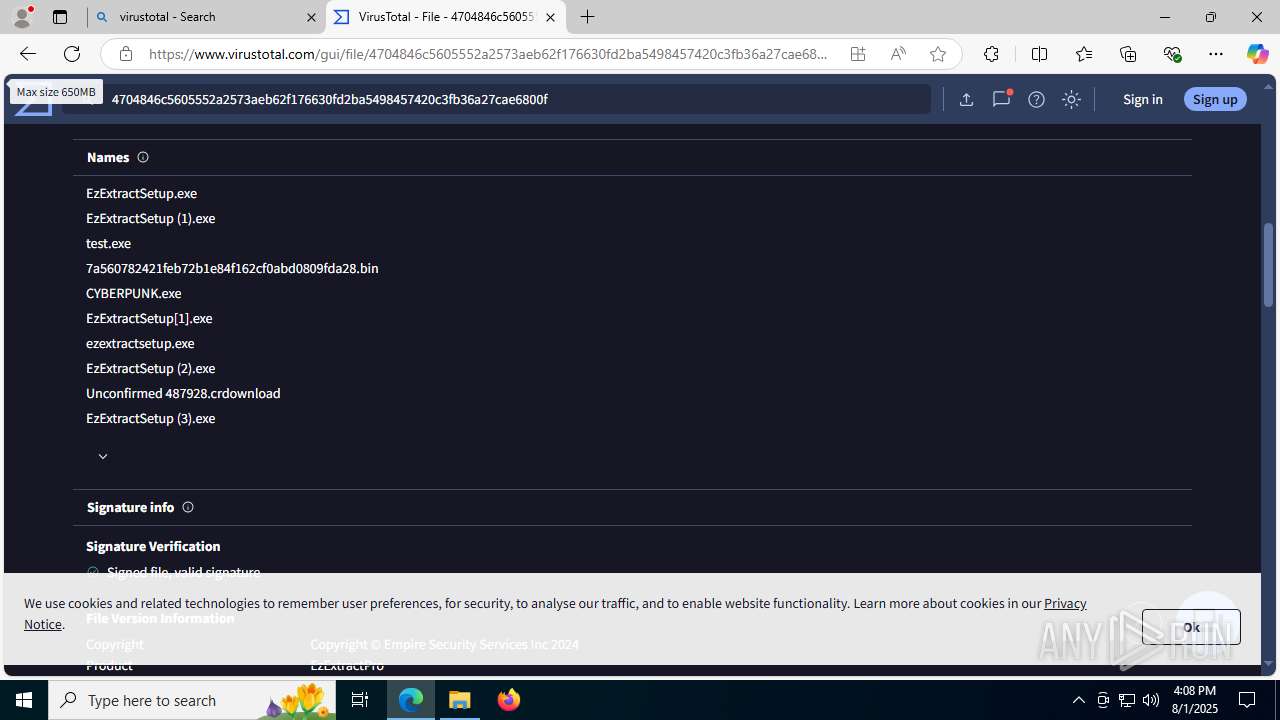Refresh the VirusTotal page
1280x720 pixels.
[x=72, y=54]
